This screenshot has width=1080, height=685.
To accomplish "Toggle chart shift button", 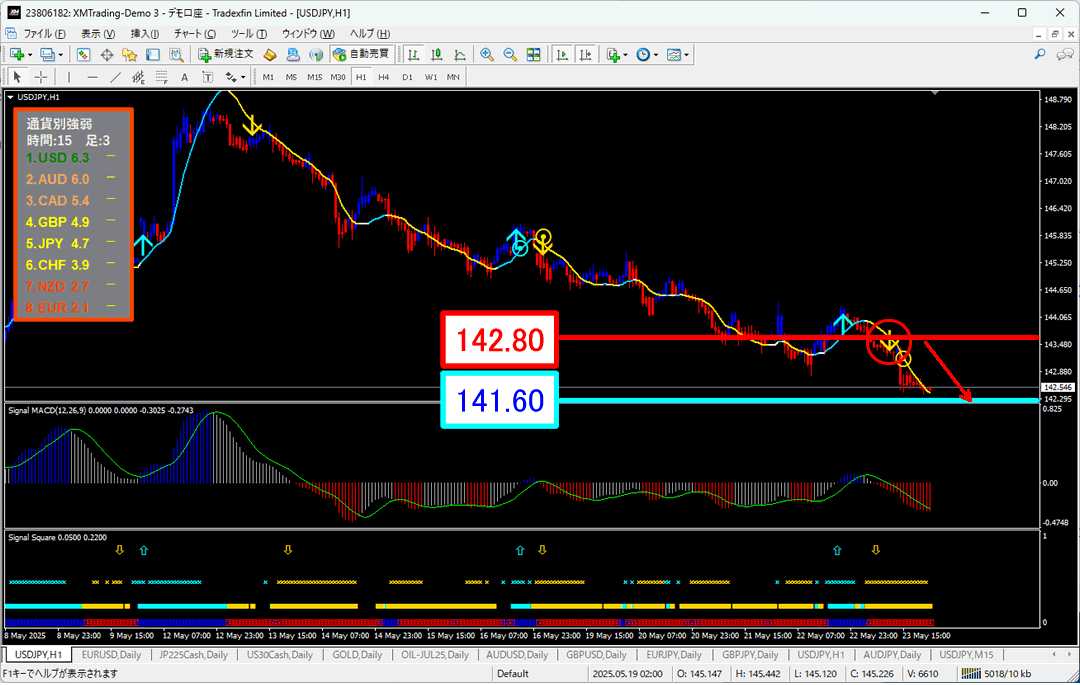I will (x=585, y=54).
